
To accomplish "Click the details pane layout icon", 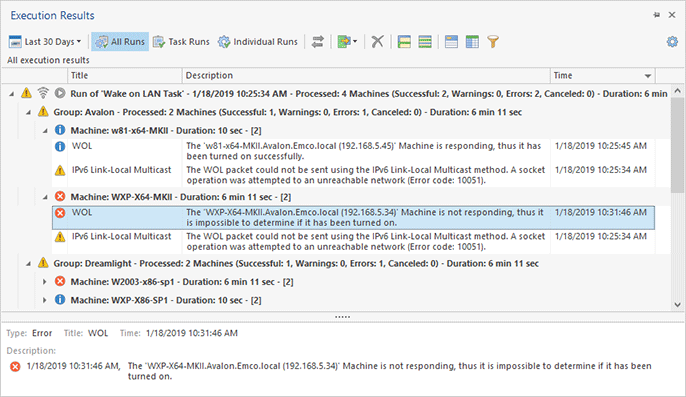I will (451, 42).
